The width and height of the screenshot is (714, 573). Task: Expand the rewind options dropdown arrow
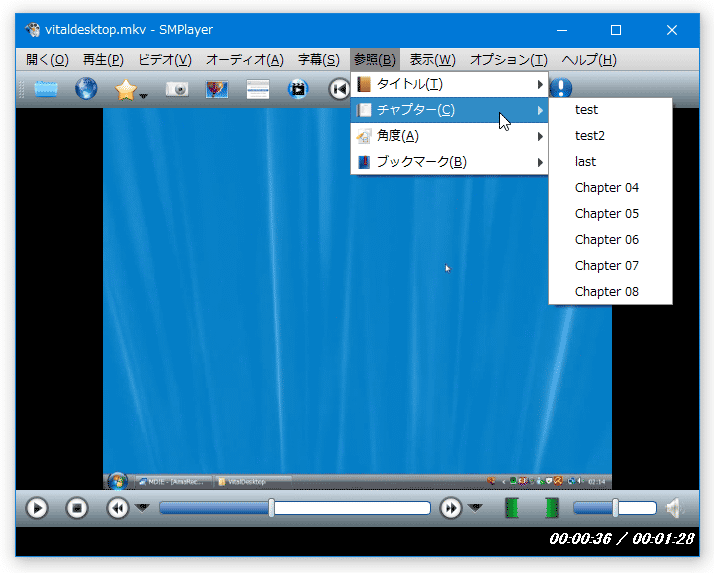click(x=143, y=507)
